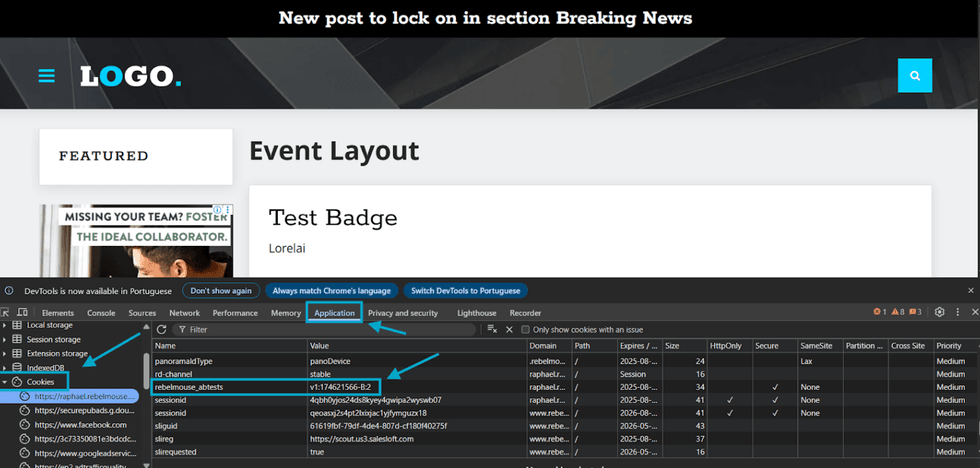The height and width of the screenshot is (468, 980).
Task: Click the Local storage table icon
Action: pyautogui.click(x=17, y=325)
